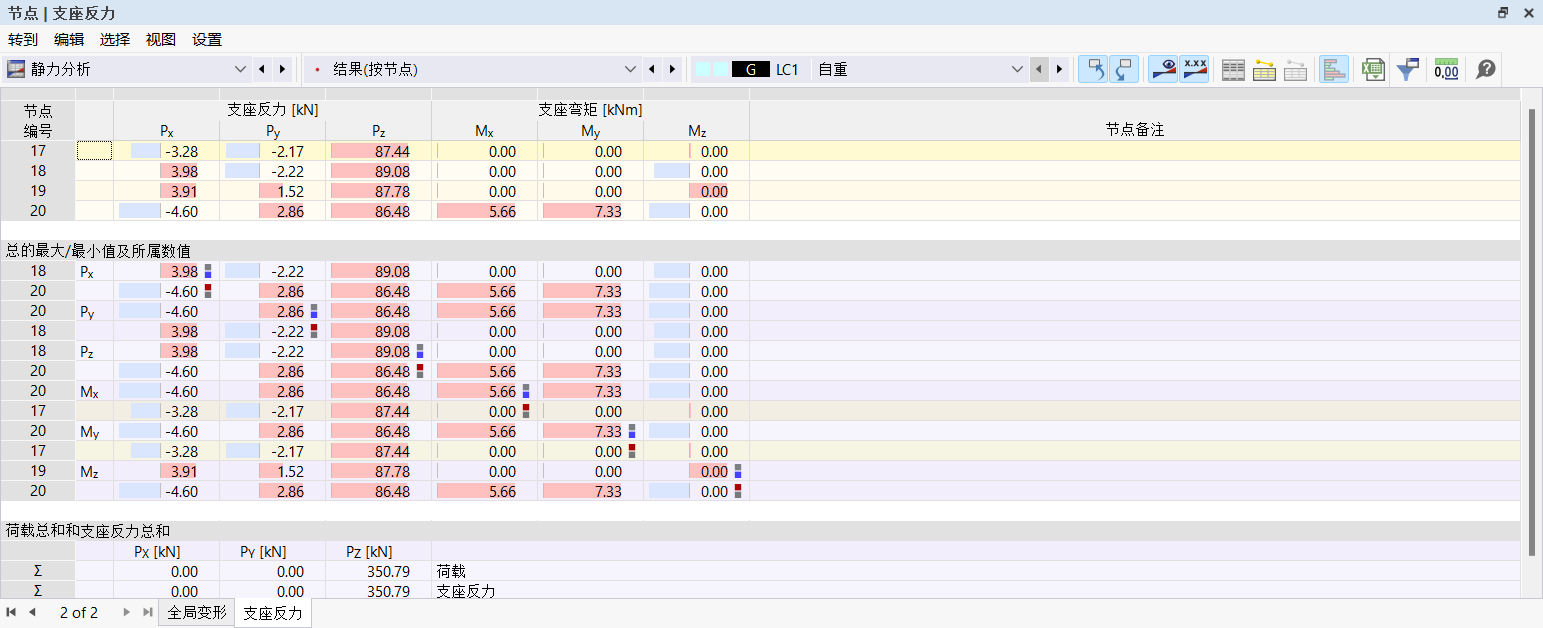
Task: Click the eye display results icon
Action: (x=1163, y=69)
